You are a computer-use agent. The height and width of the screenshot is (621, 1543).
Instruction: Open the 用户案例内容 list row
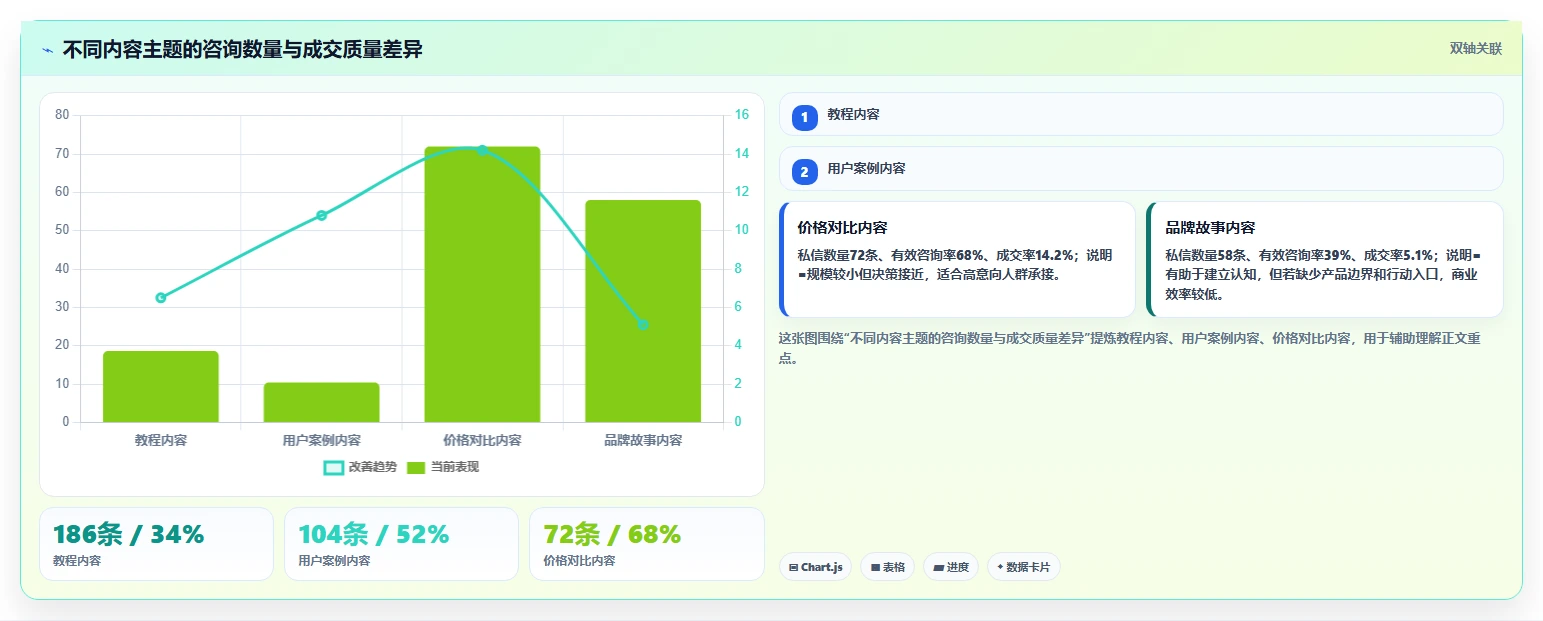(1141, 169)
